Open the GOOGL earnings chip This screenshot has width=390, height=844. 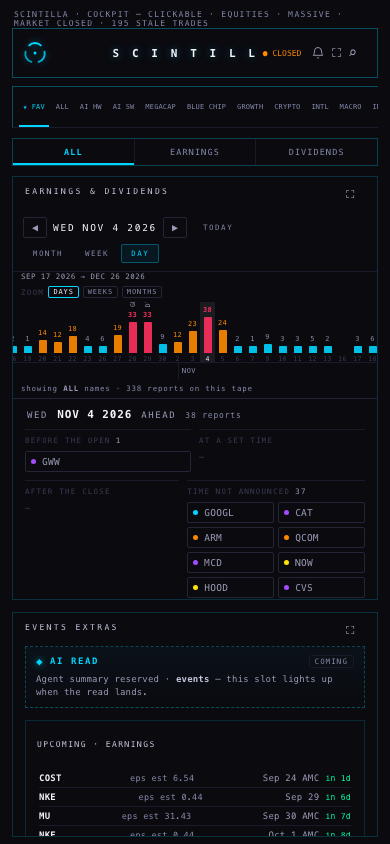(230, 512)
